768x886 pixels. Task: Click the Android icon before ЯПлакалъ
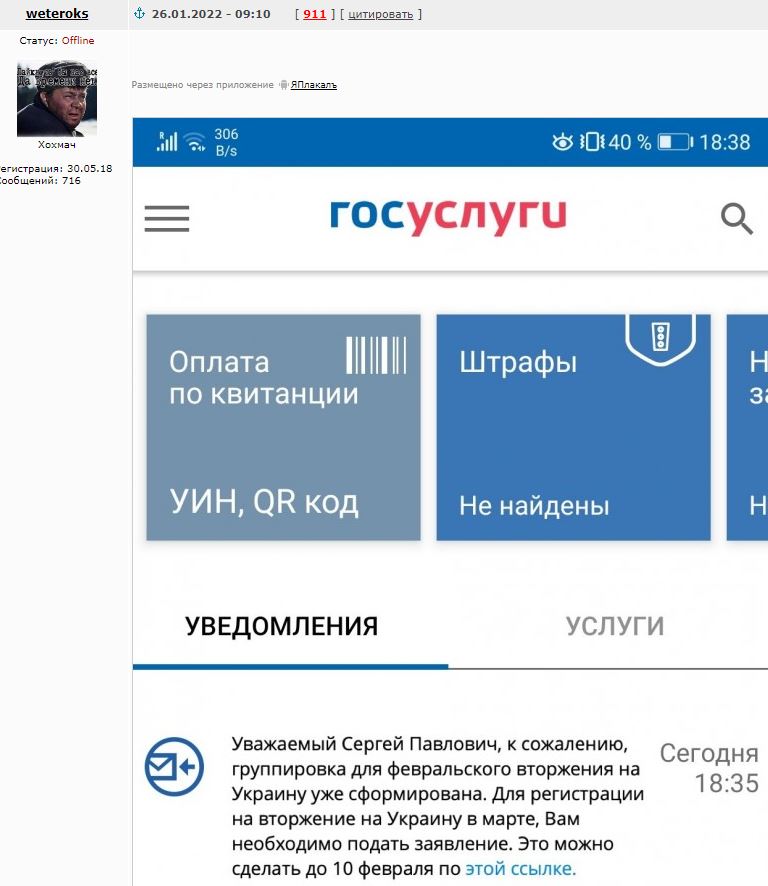[284, 85]
